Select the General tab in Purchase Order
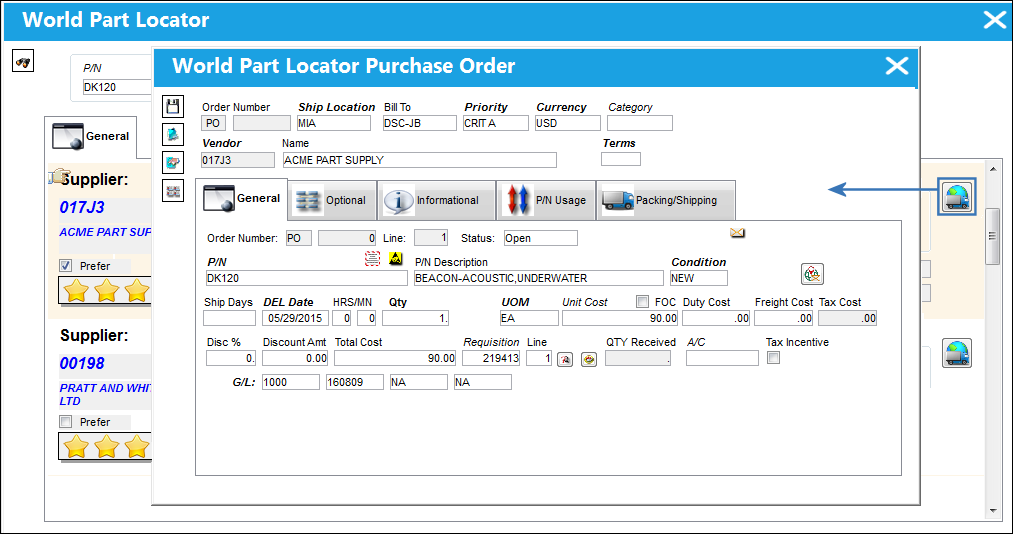This screenshot has width=1013, height=534. tap(242, 199)
